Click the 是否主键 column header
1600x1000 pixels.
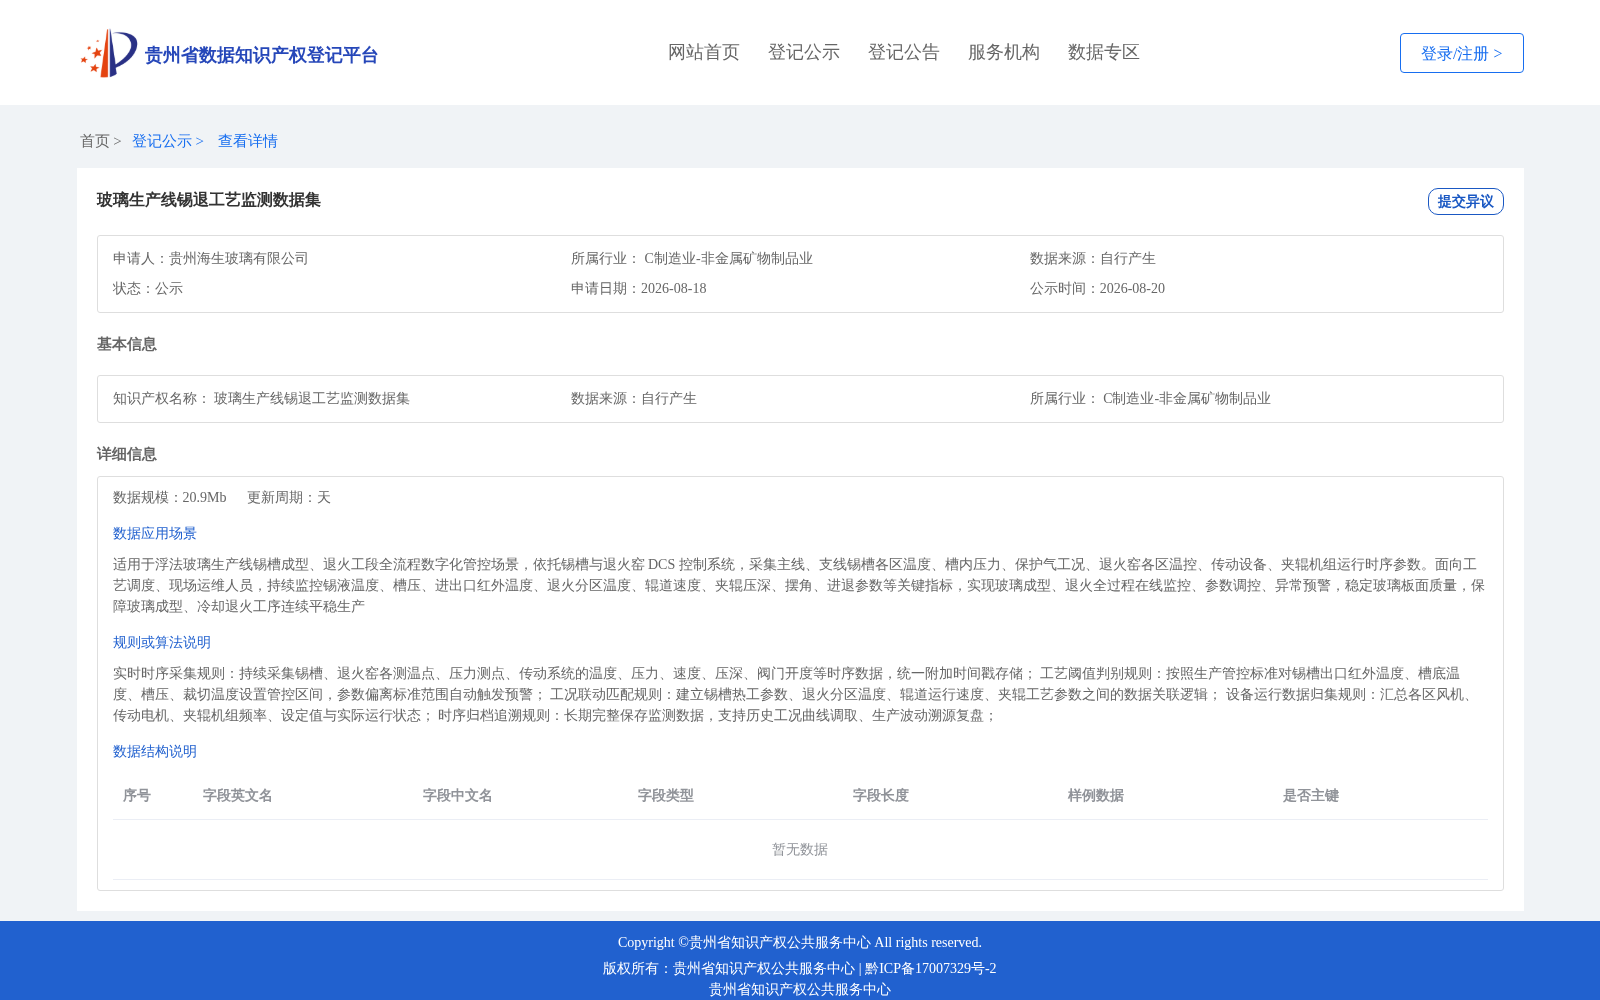[1311, 795]
